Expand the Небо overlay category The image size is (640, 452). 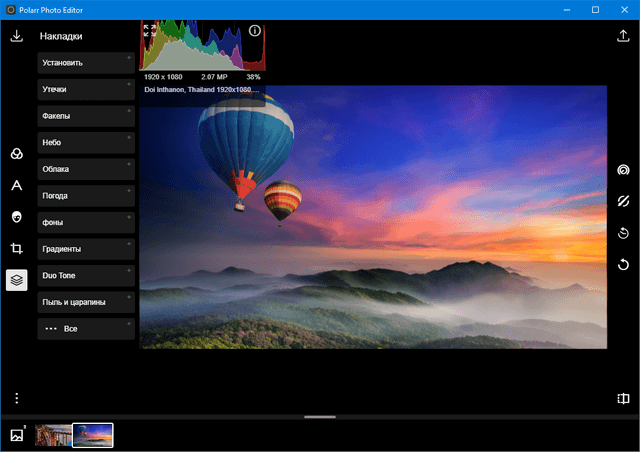point(86,143)
